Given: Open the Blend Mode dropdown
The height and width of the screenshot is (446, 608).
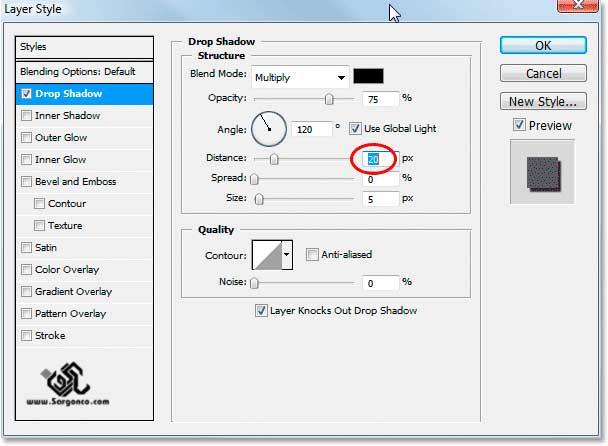Looking at the screenshot, I should coord(300,77).
